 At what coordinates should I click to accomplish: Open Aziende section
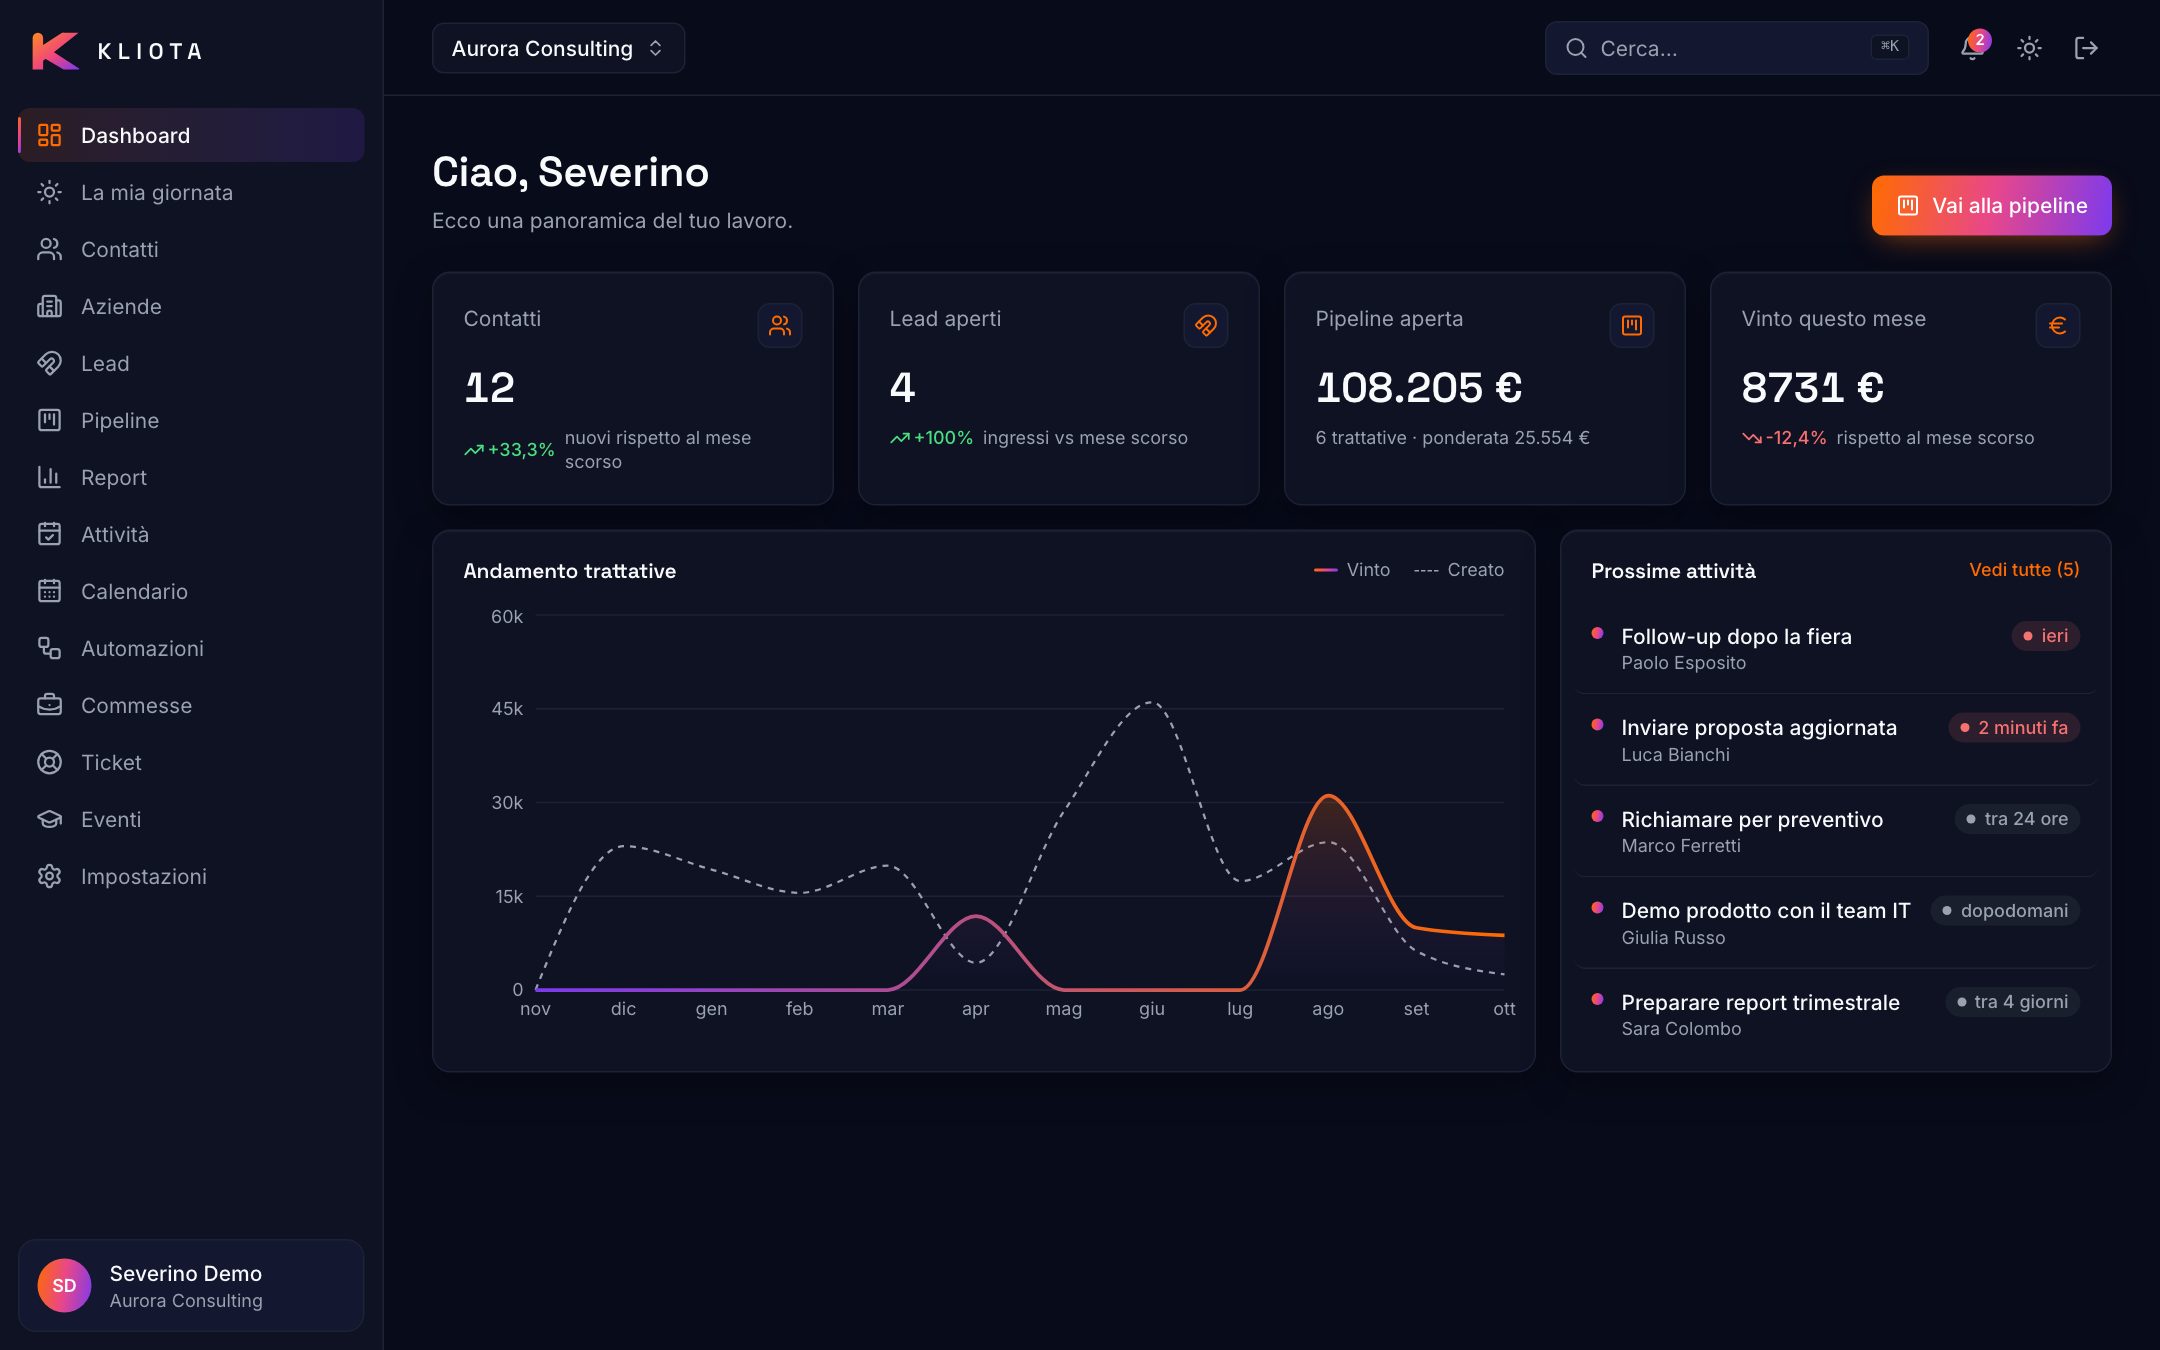click(191, 306)
